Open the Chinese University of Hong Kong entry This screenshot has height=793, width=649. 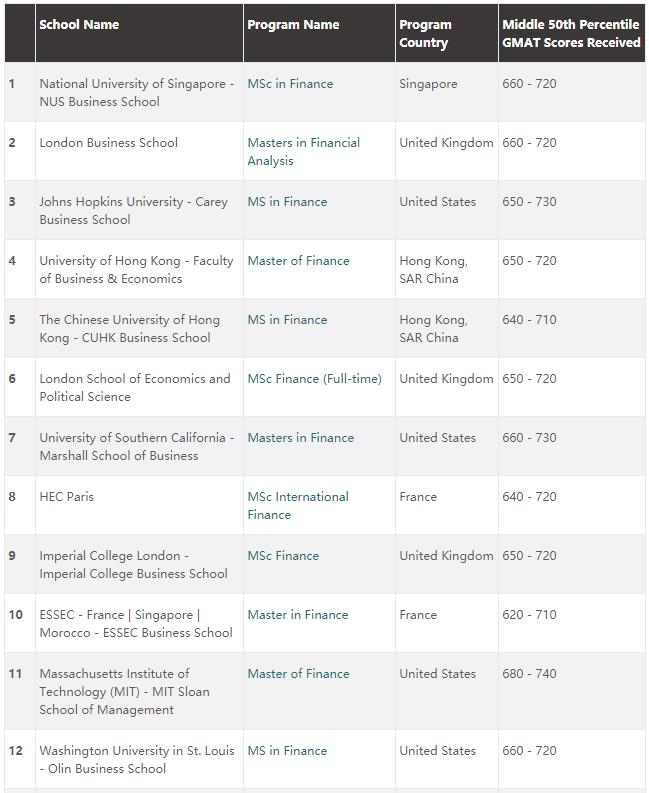129,329
